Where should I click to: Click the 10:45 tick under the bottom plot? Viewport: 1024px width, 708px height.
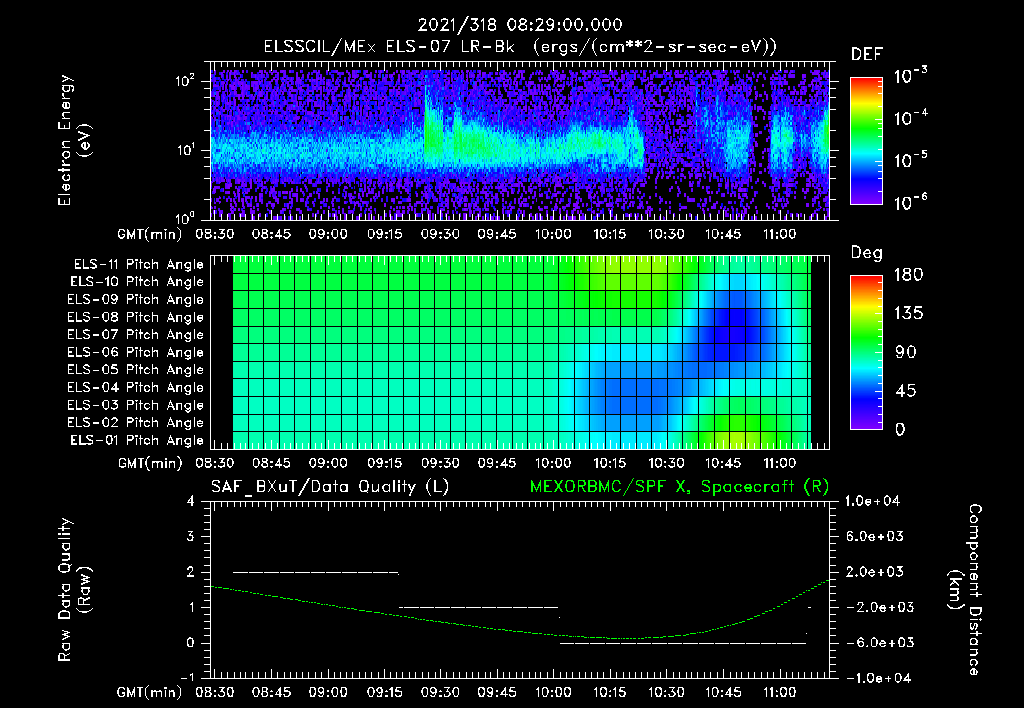722,692
